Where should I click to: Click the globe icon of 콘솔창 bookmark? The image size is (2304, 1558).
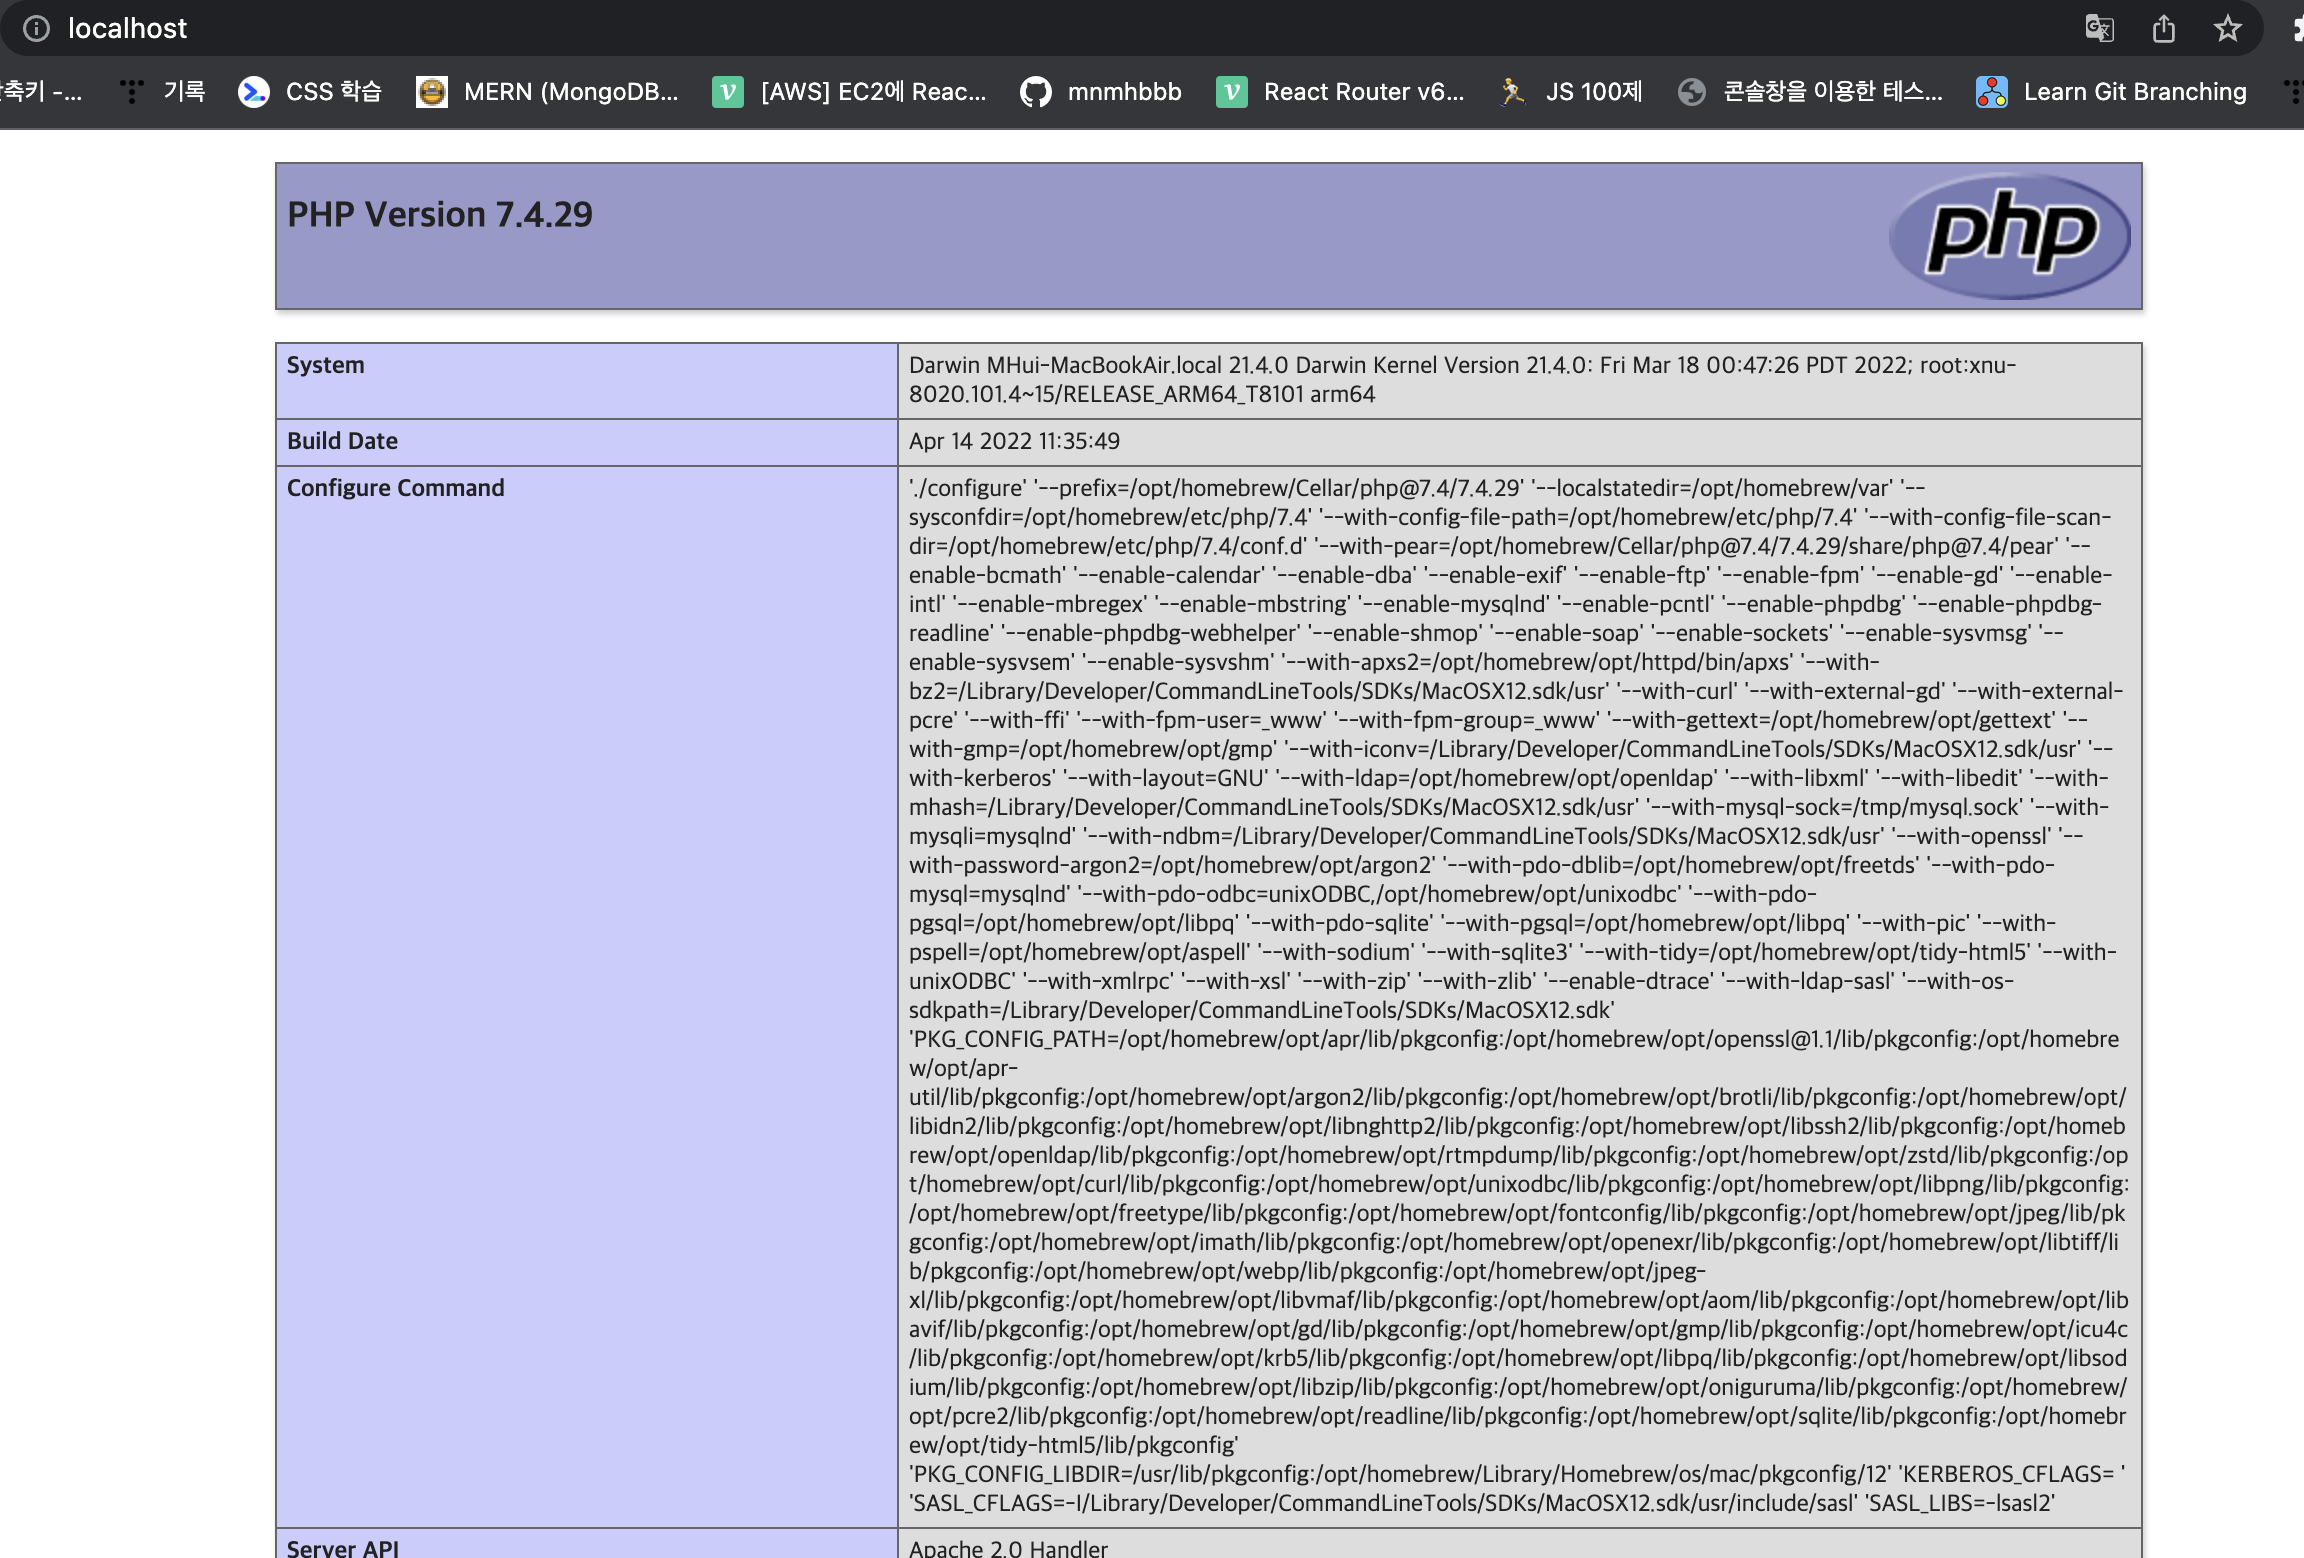click(x=1691, y=92)
